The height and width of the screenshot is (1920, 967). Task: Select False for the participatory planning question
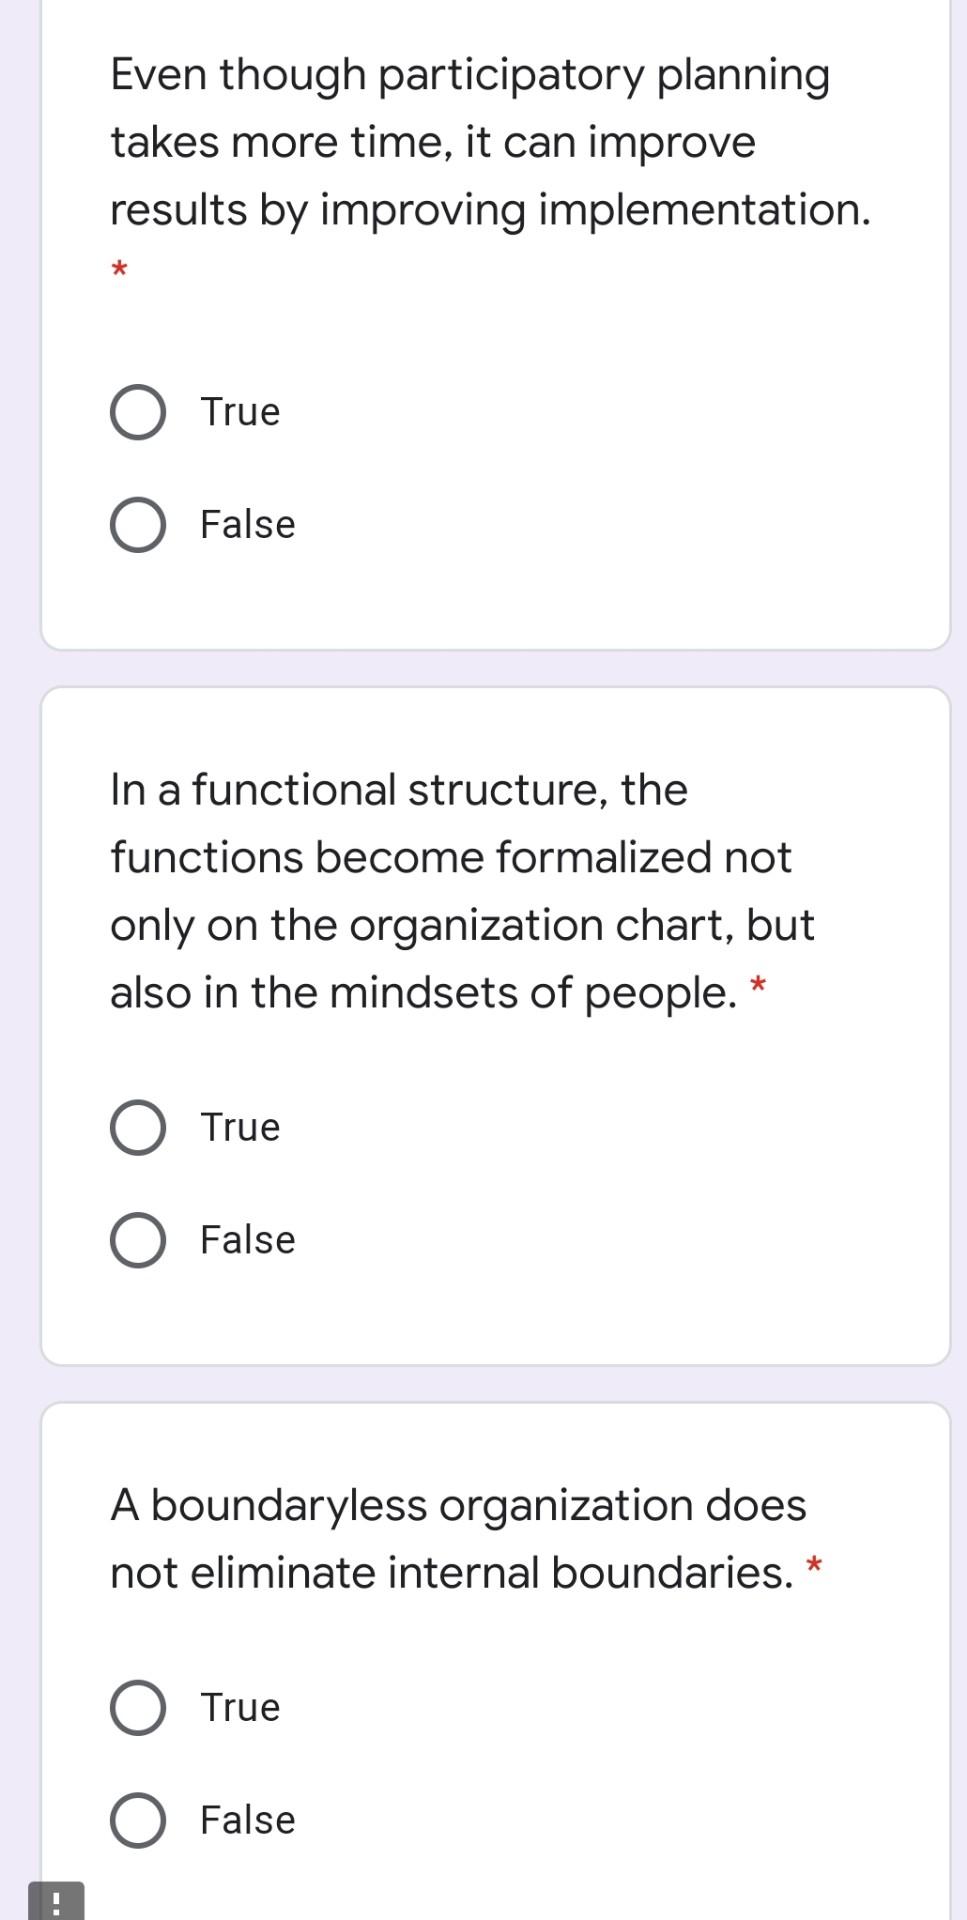pyautogui.click(x=138, y=524)
